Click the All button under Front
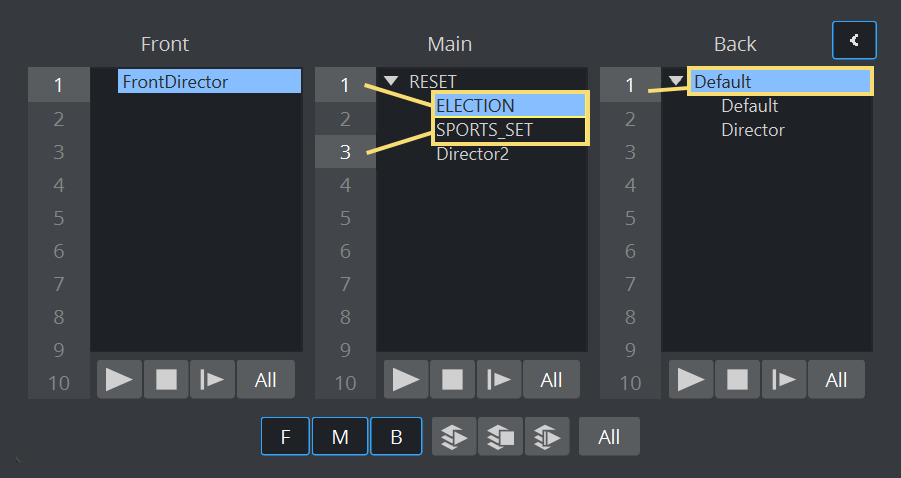Image resolution: width=901 pixels, height=478 pixels. coord(266,379)
